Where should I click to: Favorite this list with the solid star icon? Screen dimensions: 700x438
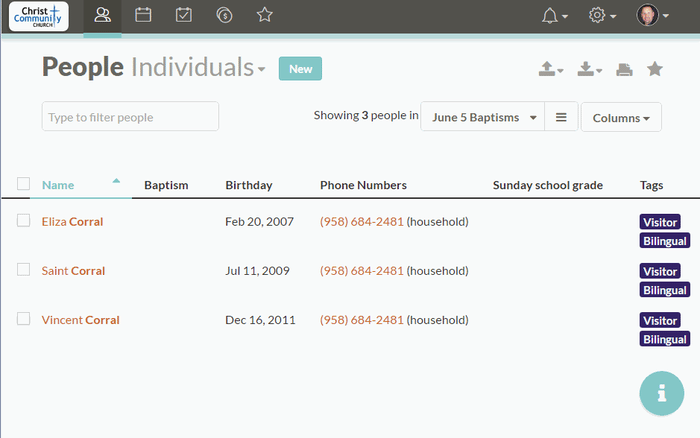(654, 69)
